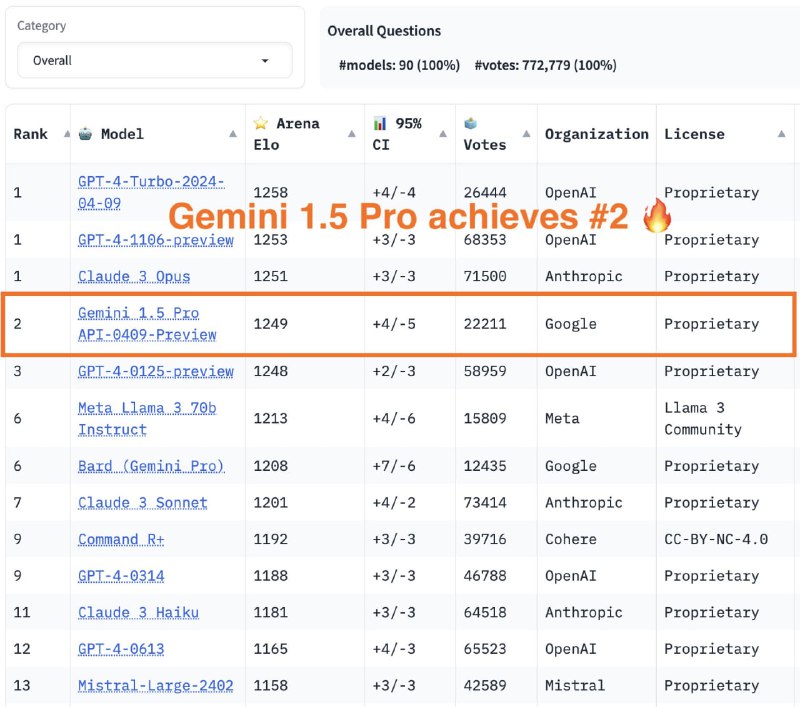
Task: Select Elo value 1213 for Llama 3
Action: (x=270, y=419)
